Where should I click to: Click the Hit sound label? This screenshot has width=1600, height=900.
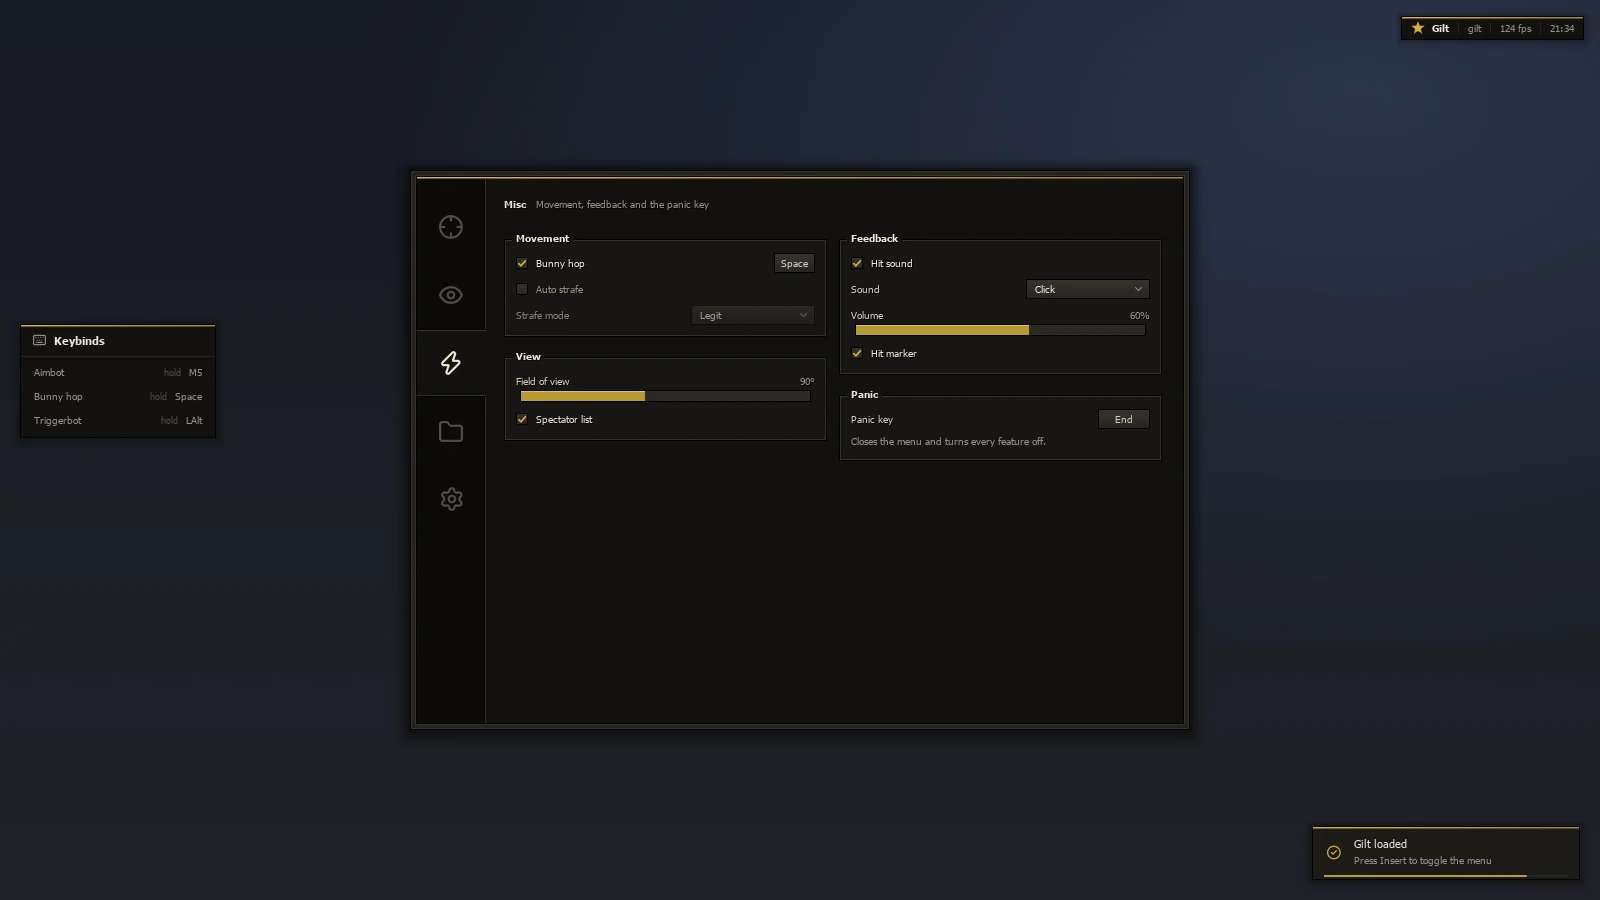click(891, 263)
